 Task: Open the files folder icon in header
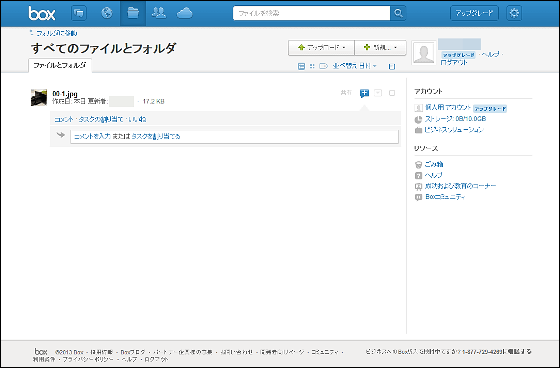click(133, 13)
